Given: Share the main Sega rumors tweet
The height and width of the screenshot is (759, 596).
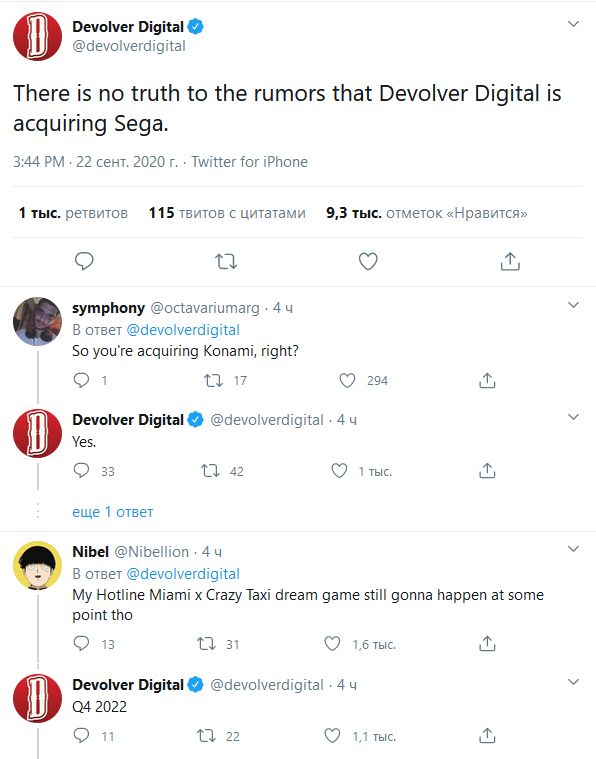Looking at the screenshot, I should click(x=510, y=261).
